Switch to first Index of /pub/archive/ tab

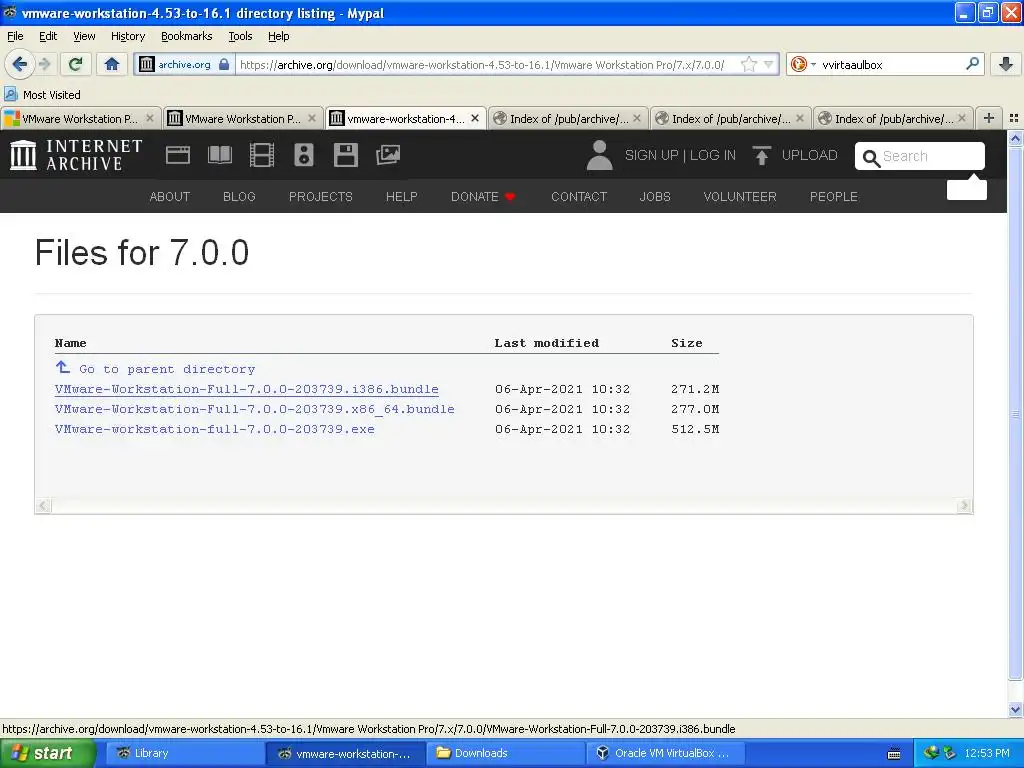coord(568,118)
